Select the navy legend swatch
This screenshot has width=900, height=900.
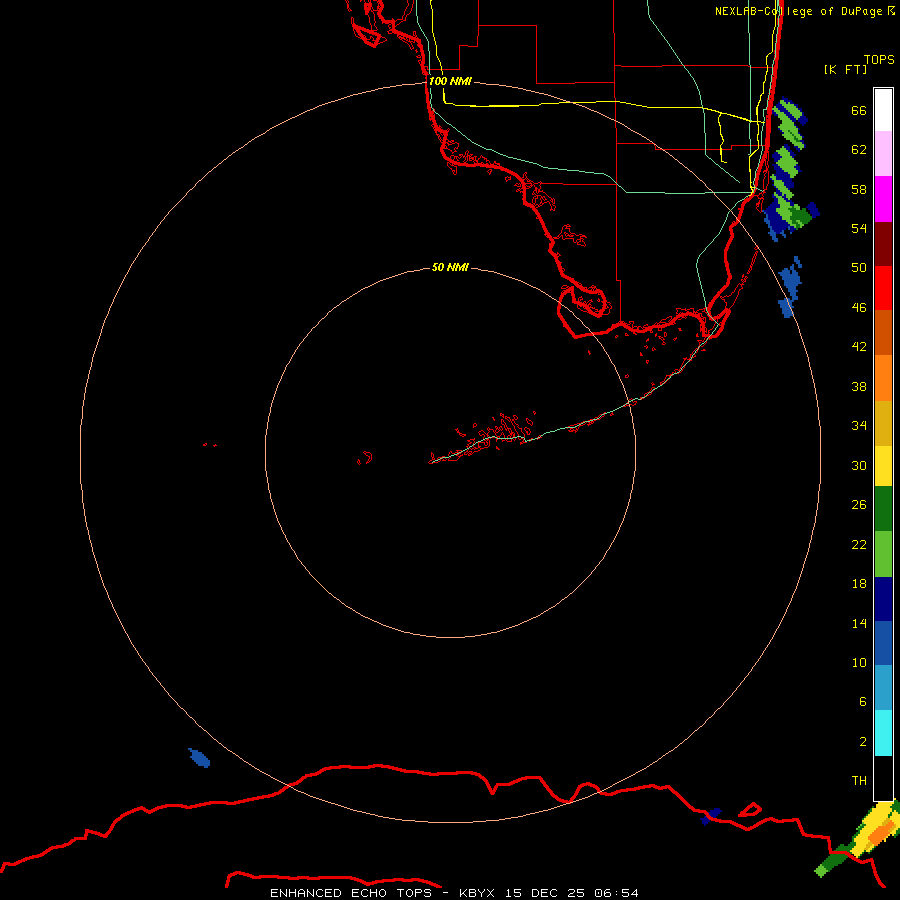[883, 599]
